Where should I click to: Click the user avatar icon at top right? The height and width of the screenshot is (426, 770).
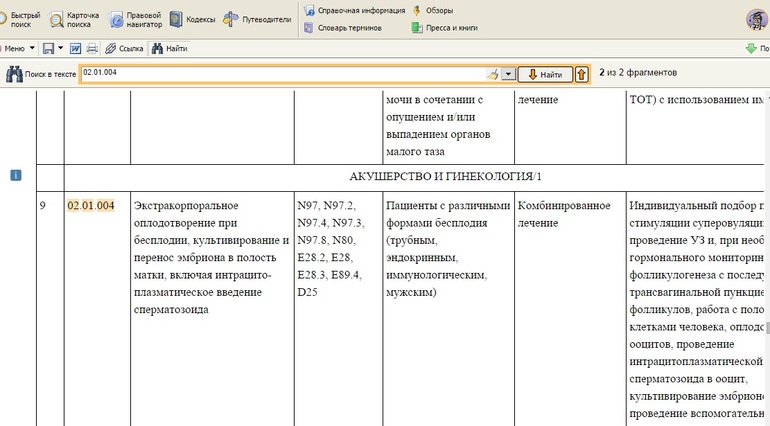[x=757, y=19]
